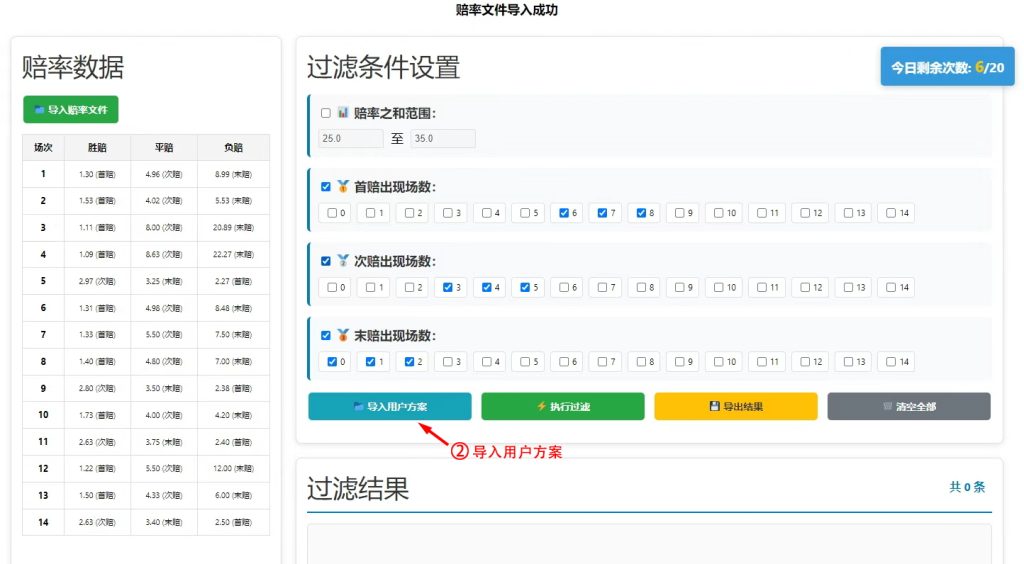1024x564 pixels.
Task: Enable the 赔率之和范围 checkbox
Action: (x=326, y=113)
